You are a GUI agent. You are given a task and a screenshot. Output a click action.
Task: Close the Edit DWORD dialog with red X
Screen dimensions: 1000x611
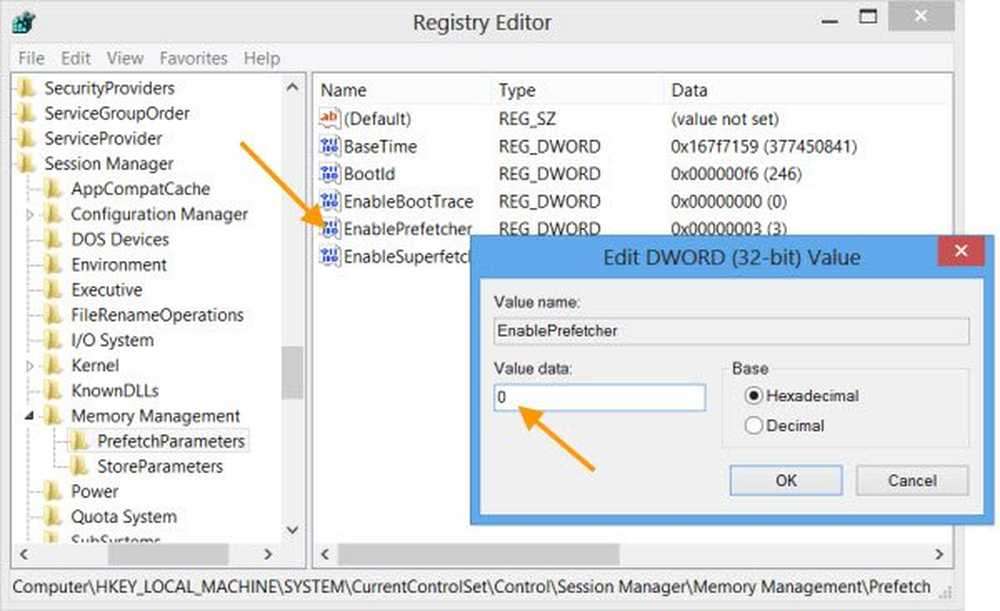(960, 251)
